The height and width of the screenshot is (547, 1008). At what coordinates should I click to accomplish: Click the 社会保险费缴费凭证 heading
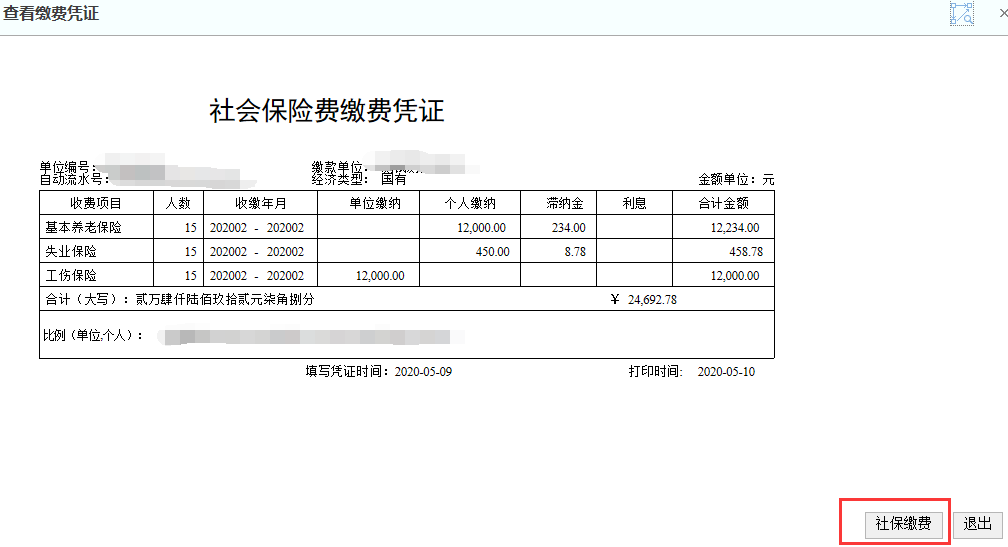(327, 111)
